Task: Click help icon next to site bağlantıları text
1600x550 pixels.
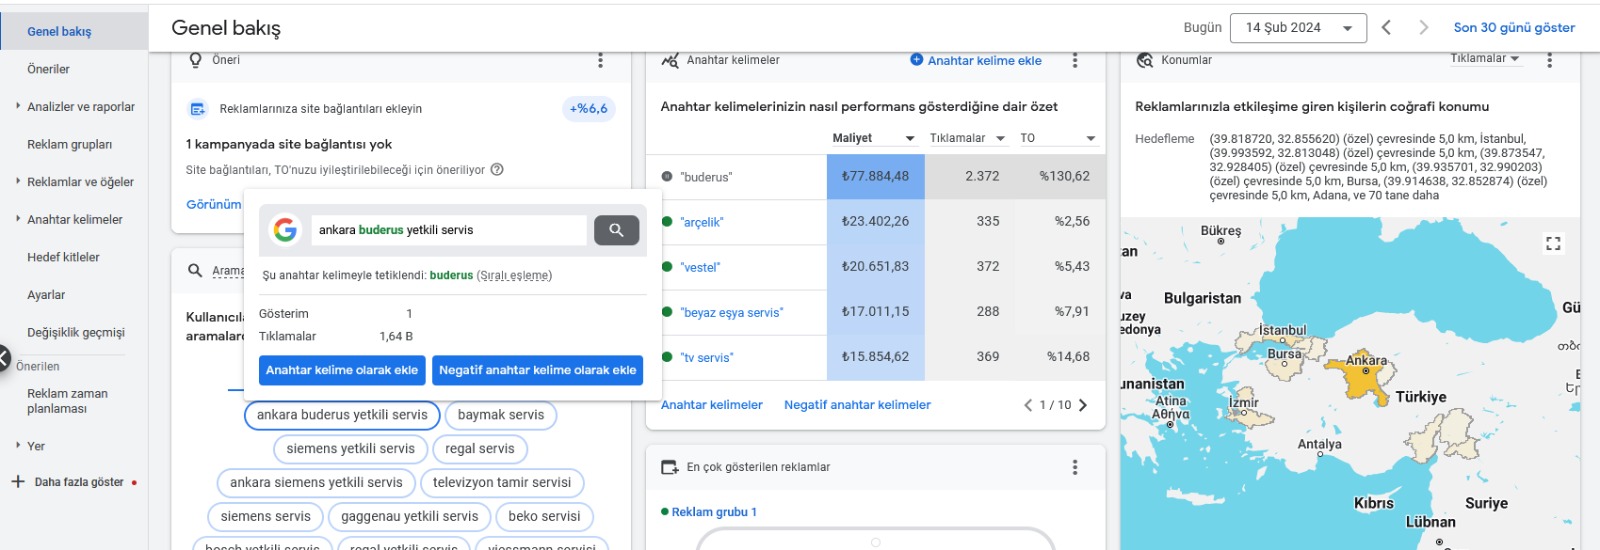Action: point(497,170)
